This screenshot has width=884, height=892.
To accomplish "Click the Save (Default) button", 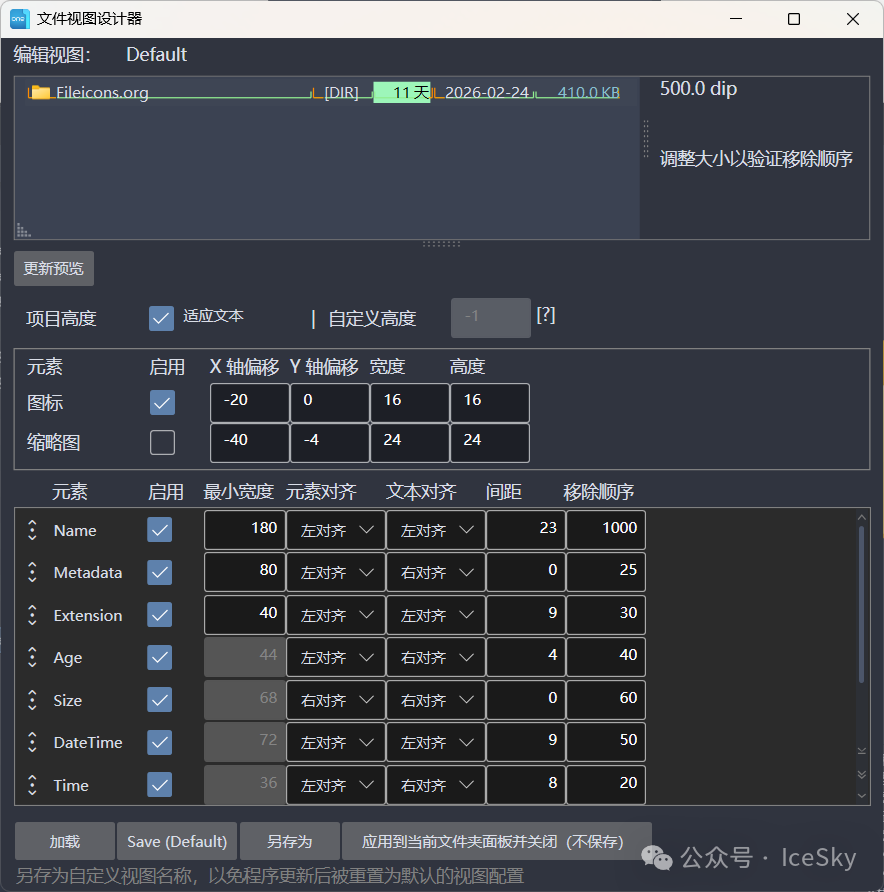I will point(177,841).
